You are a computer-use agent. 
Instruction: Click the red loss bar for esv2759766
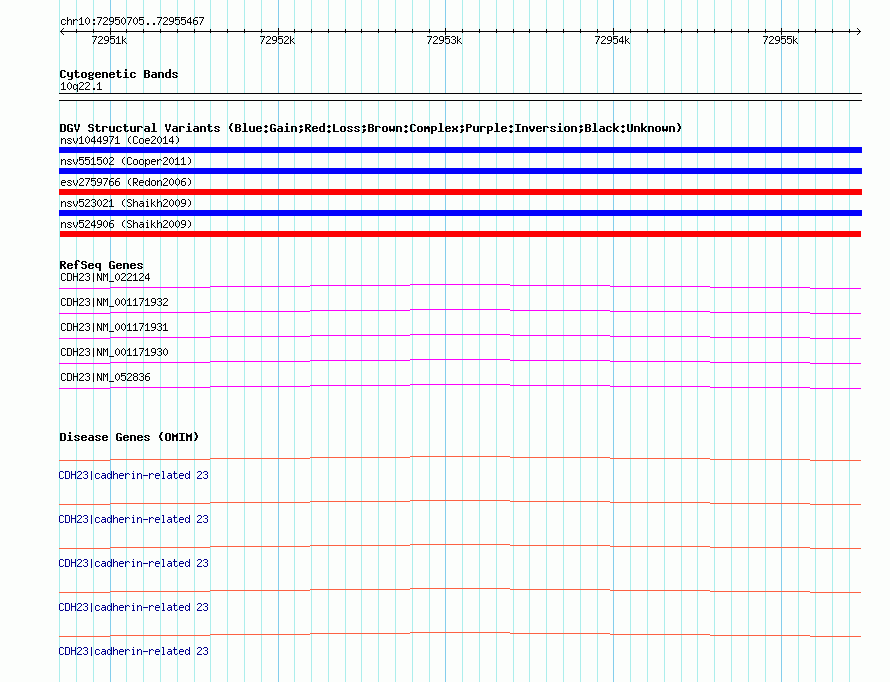(460, 192)
